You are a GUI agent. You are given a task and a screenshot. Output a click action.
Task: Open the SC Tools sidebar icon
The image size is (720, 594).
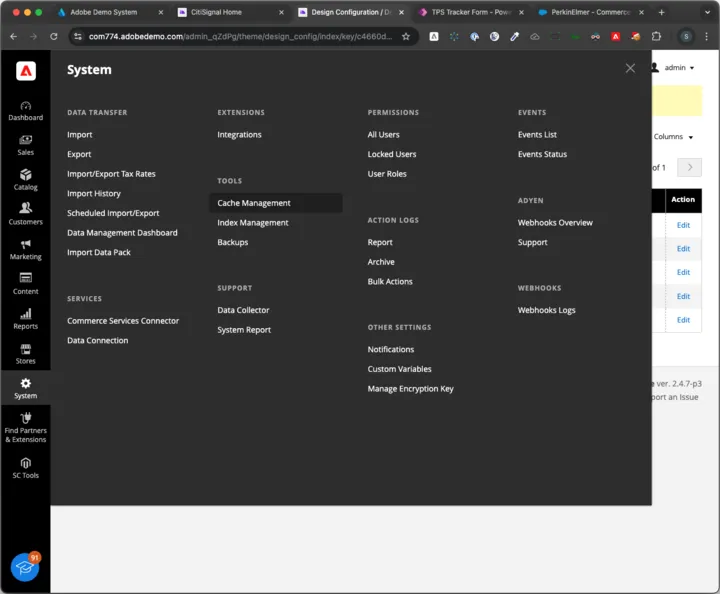pos(25,468)
